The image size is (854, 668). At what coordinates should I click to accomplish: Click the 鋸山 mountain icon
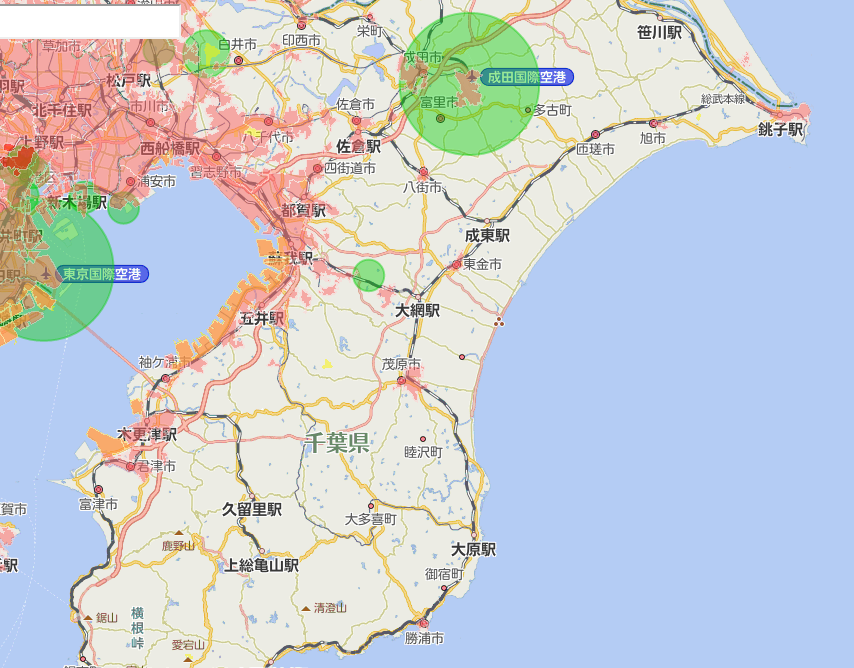[x=88, y=617]
